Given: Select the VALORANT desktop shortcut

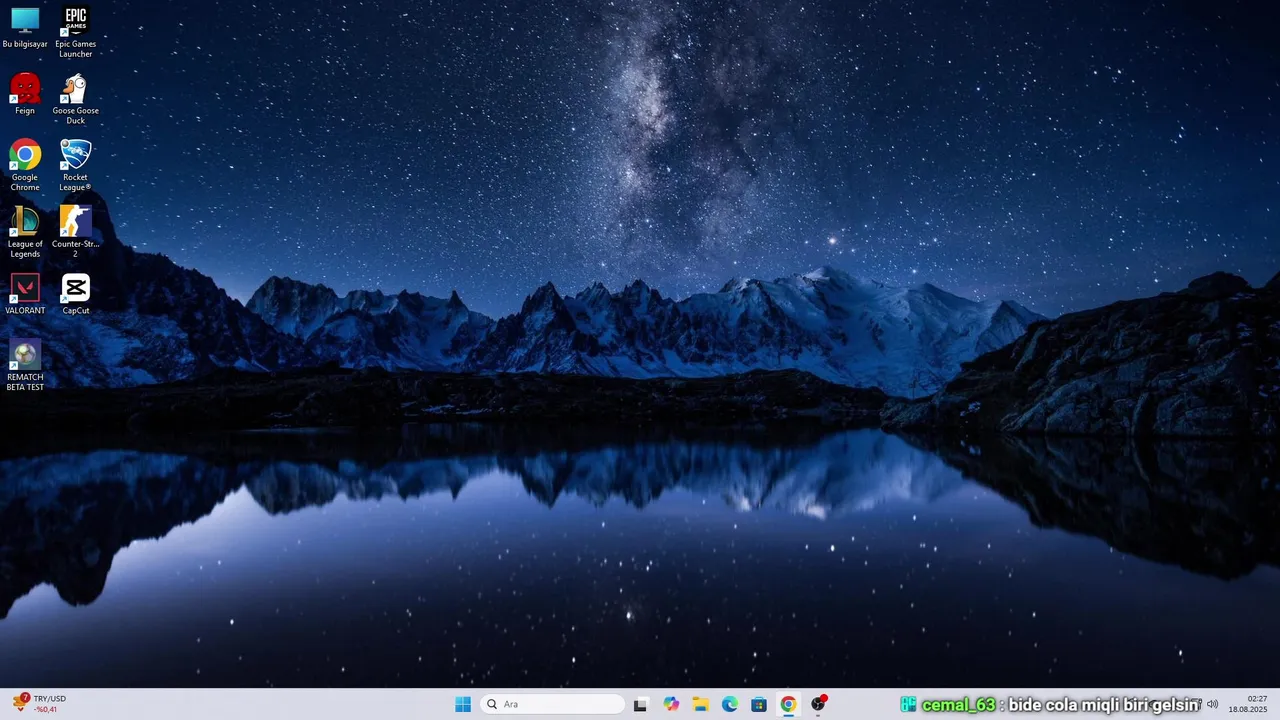Looking at the screenshot, I should pyautogui.click(x=25, y=294).
